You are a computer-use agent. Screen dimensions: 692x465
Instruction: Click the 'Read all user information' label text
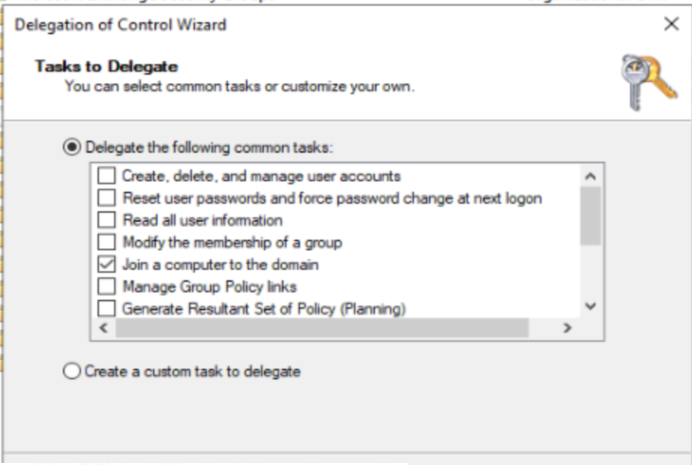coord(202,220)
